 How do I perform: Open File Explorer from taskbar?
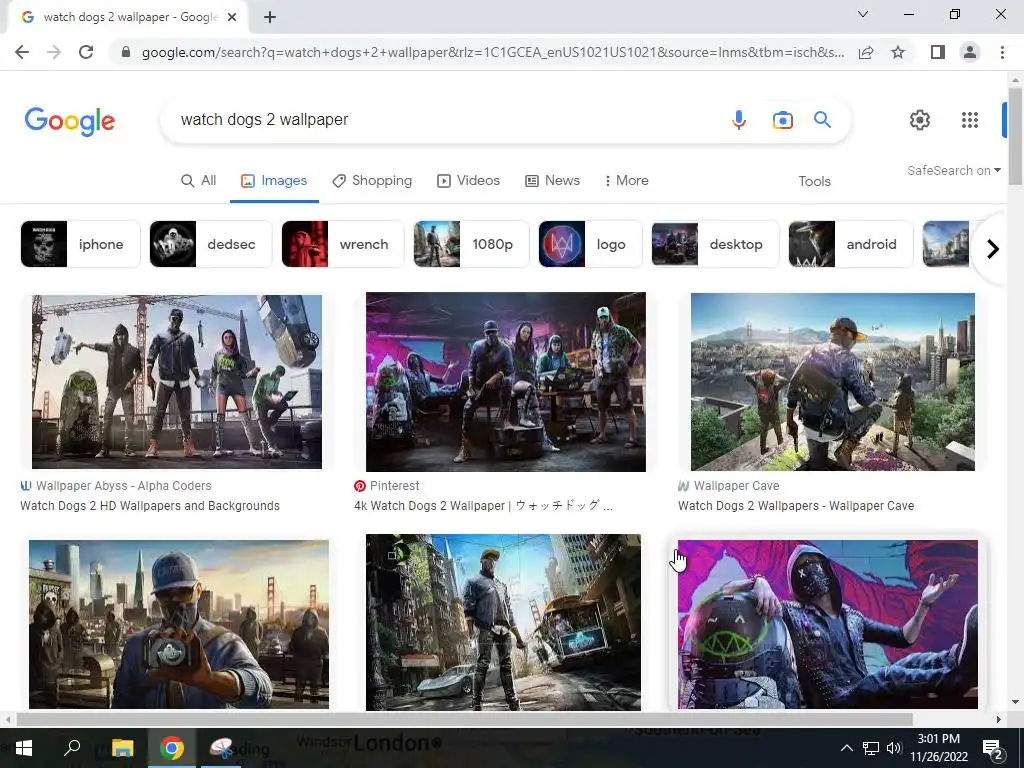coord(122,748)
